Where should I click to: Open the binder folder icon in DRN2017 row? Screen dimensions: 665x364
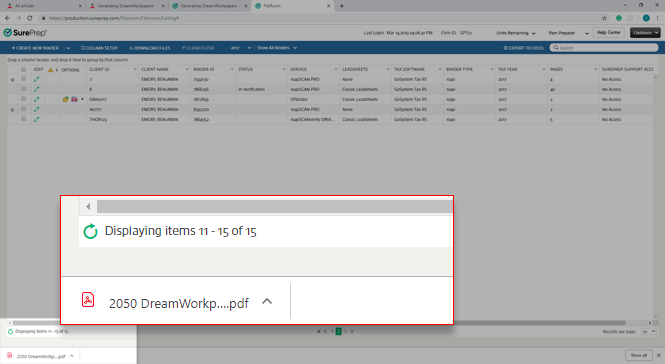click(65, 99)
